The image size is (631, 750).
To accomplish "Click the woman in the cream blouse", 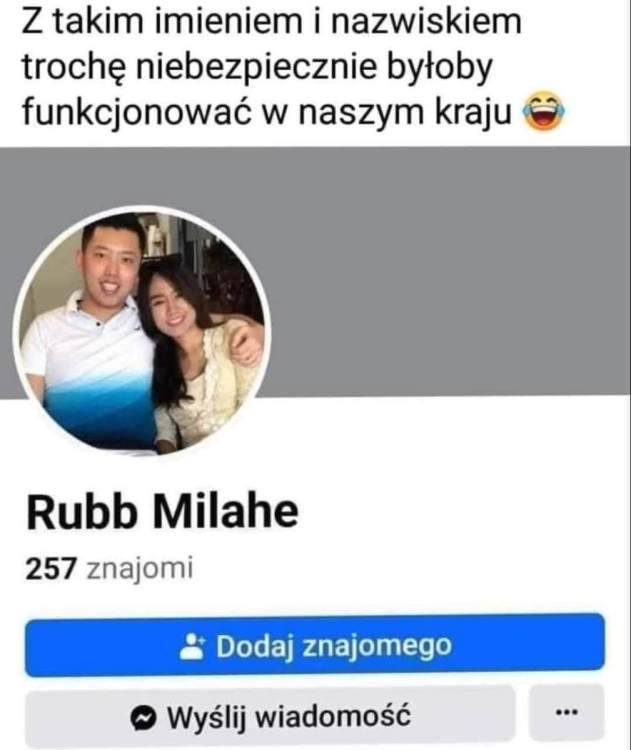I will coord(201,354).
